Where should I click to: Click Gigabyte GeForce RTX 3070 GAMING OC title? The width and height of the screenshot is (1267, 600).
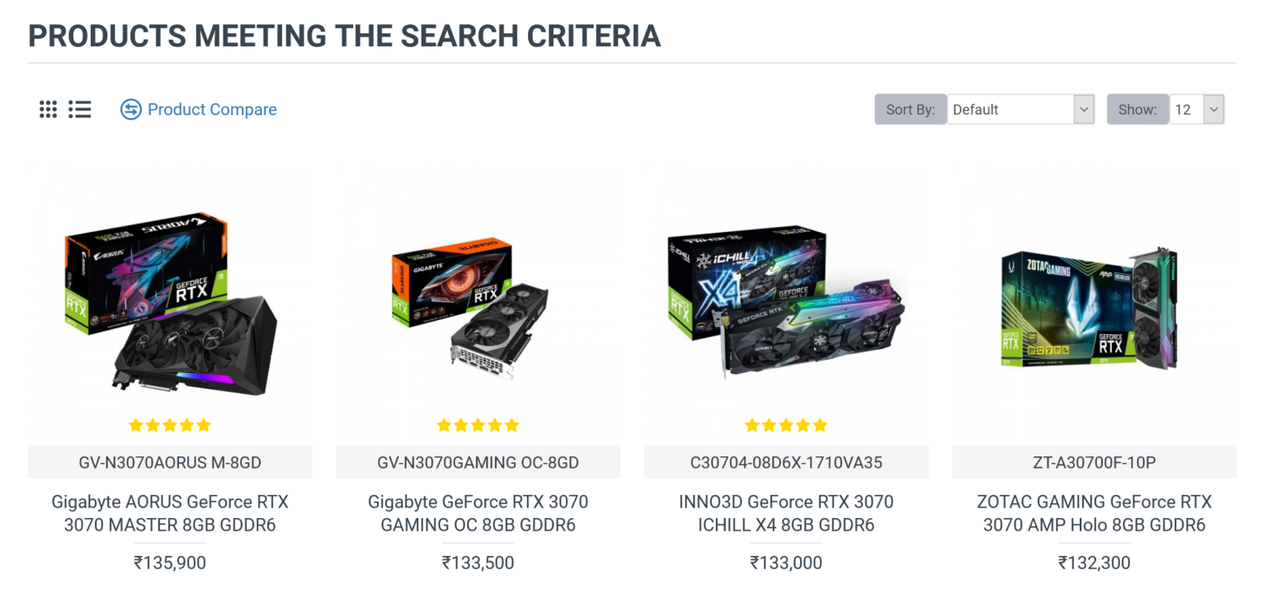(x=478, y=513)
